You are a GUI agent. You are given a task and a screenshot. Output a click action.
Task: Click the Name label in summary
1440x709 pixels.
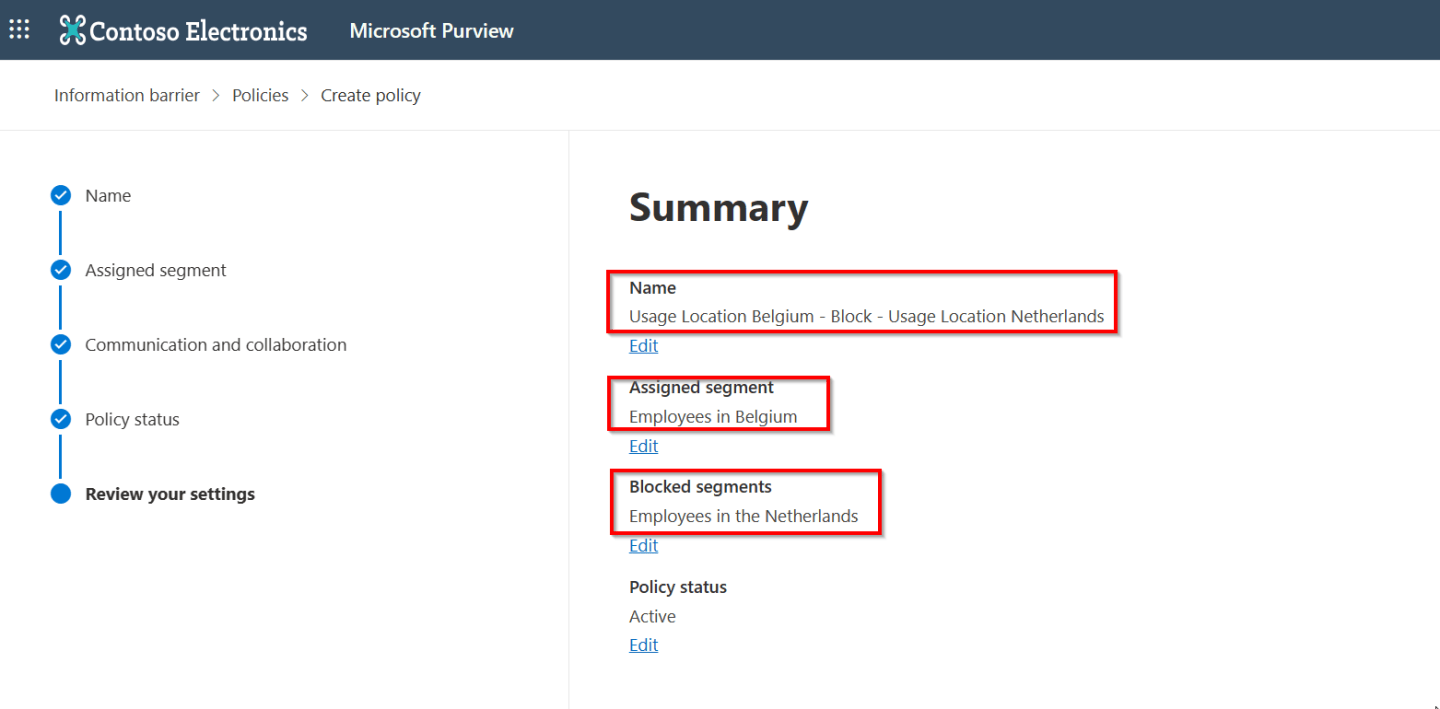652,288
